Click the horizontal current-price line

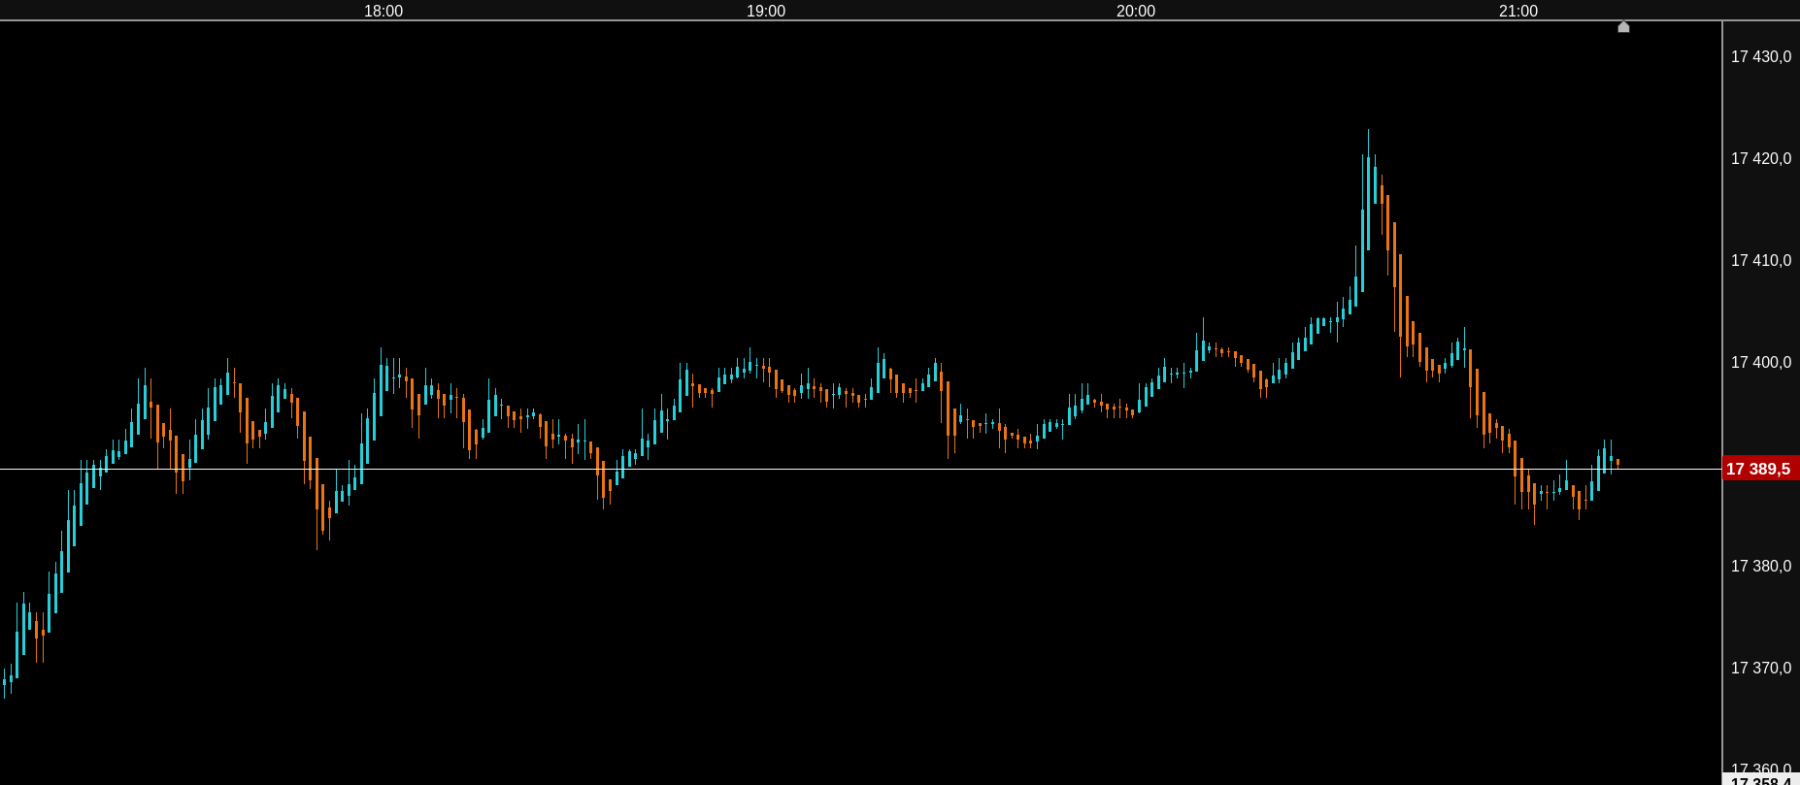860,469
